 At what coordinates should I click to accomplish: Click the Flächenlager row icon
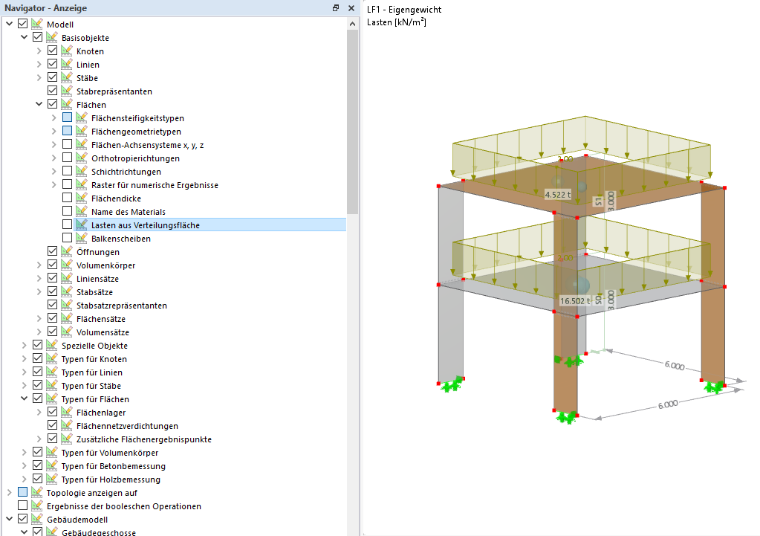tap(67, 412)
